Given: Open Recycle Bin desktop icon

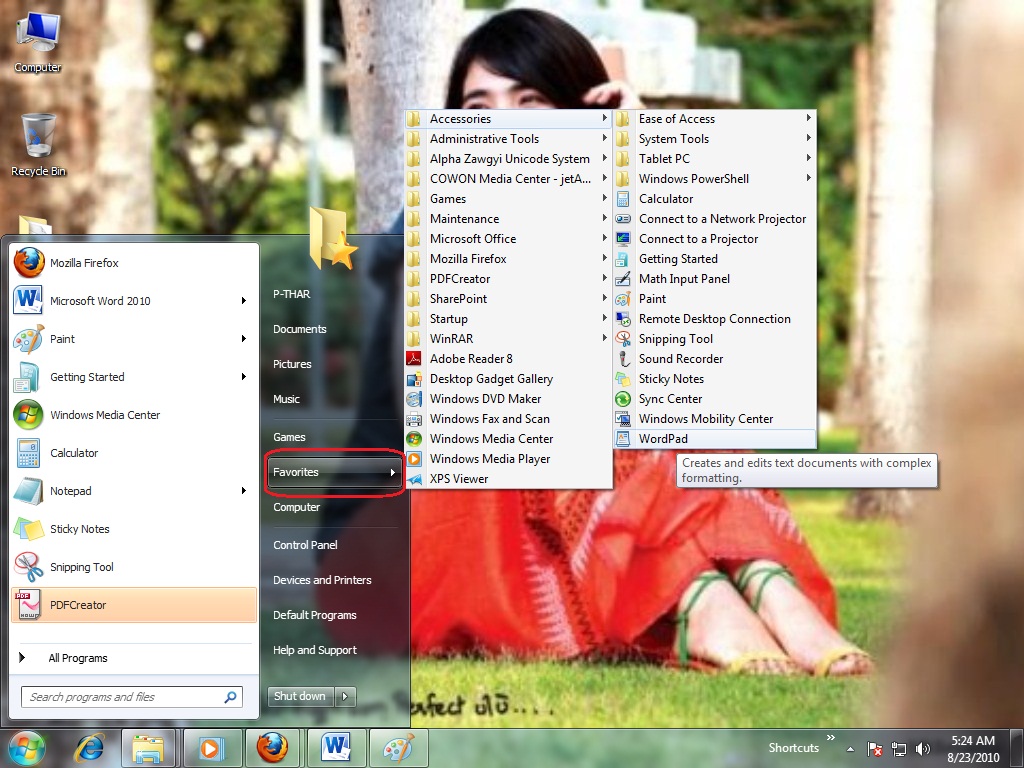Looking at the screenshot, I should tap(38, 145).
